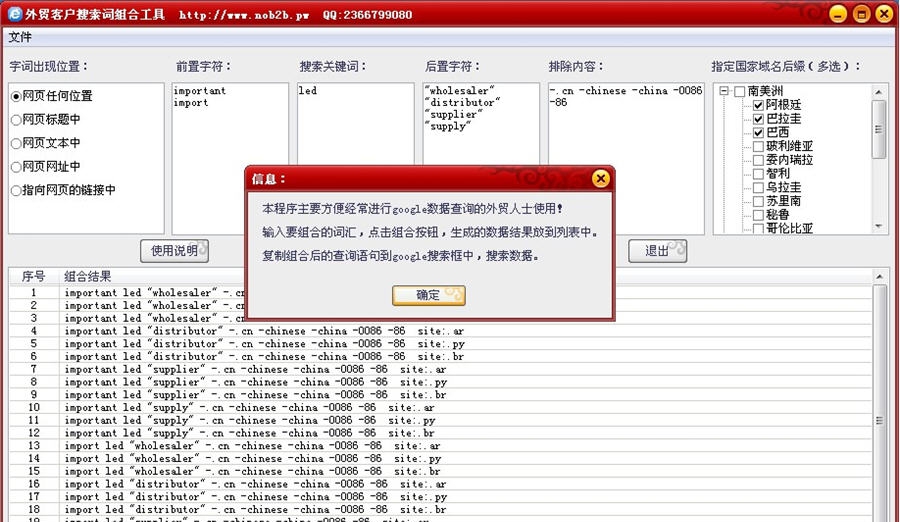Maximize the window using title bar button
The image size is (900, 522).
[x=861, y=14]
